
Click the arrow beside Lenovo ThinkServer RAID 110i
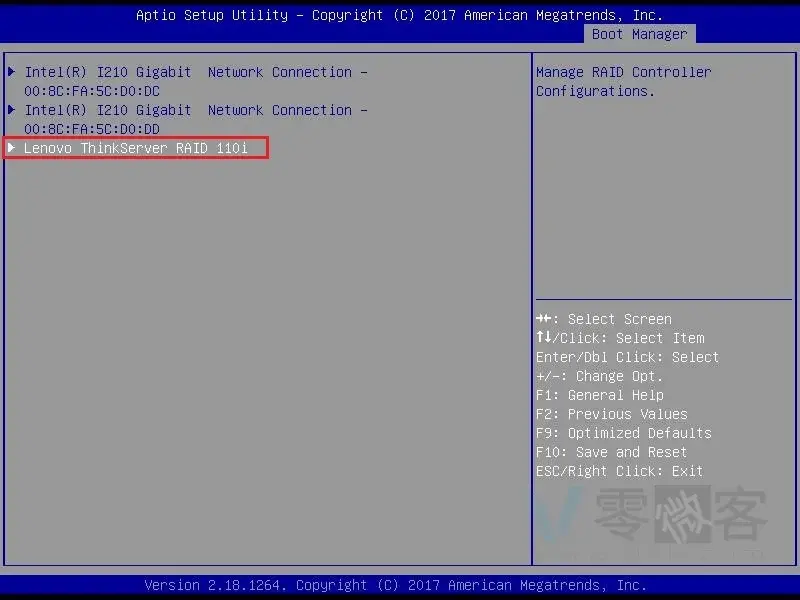click(12, 148)
